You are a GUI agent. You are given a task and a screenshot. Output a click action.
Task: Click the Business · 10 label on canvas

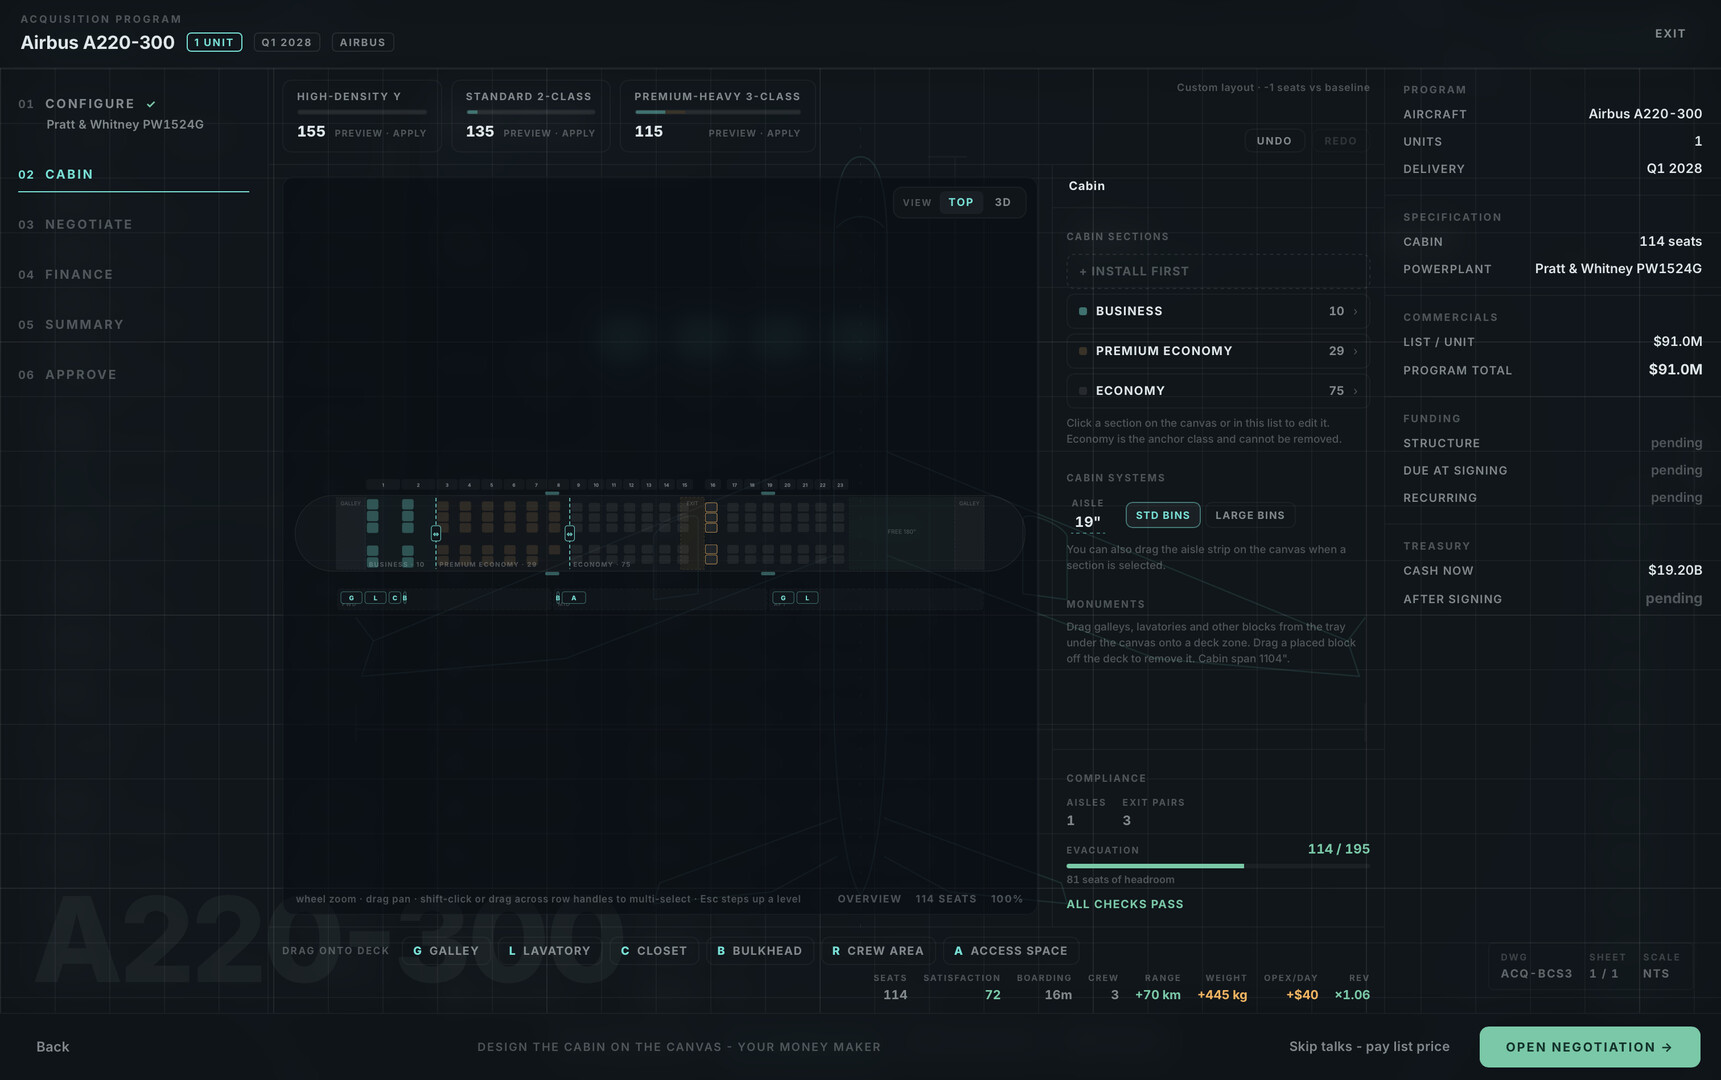[397, 564]
